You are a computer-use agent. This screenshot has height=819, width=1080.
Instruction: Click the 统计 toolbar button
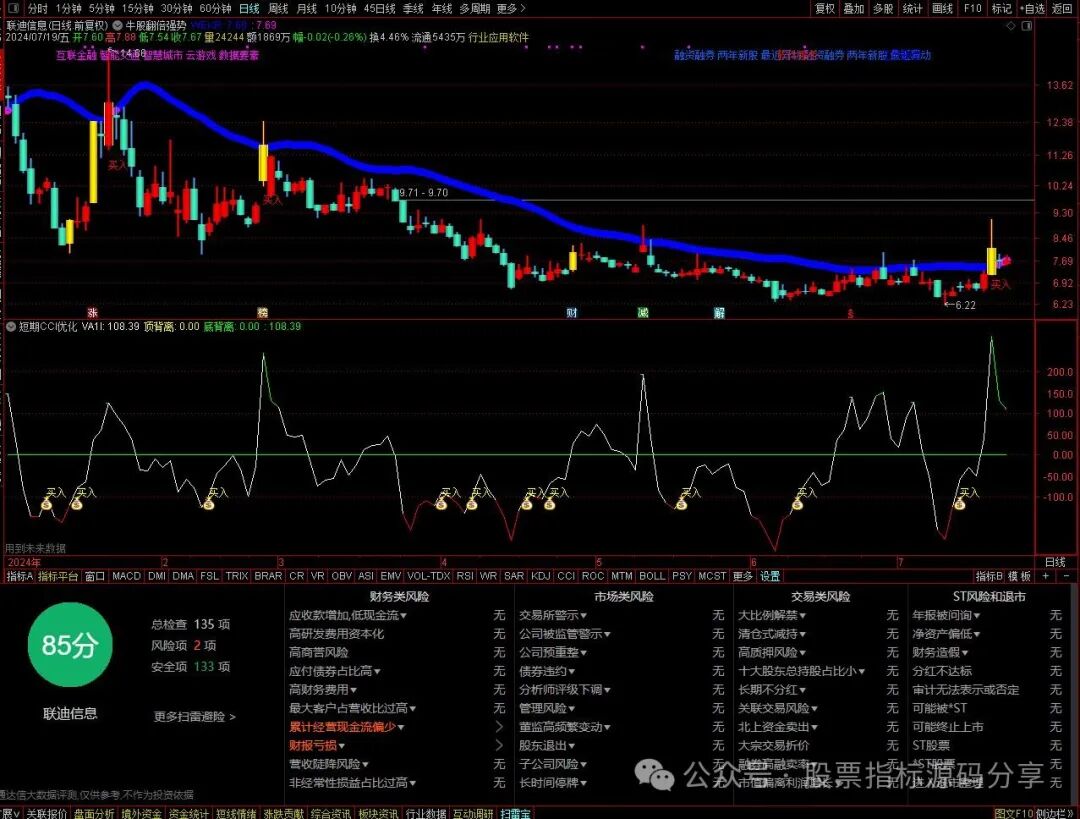[x=912, y=8]
